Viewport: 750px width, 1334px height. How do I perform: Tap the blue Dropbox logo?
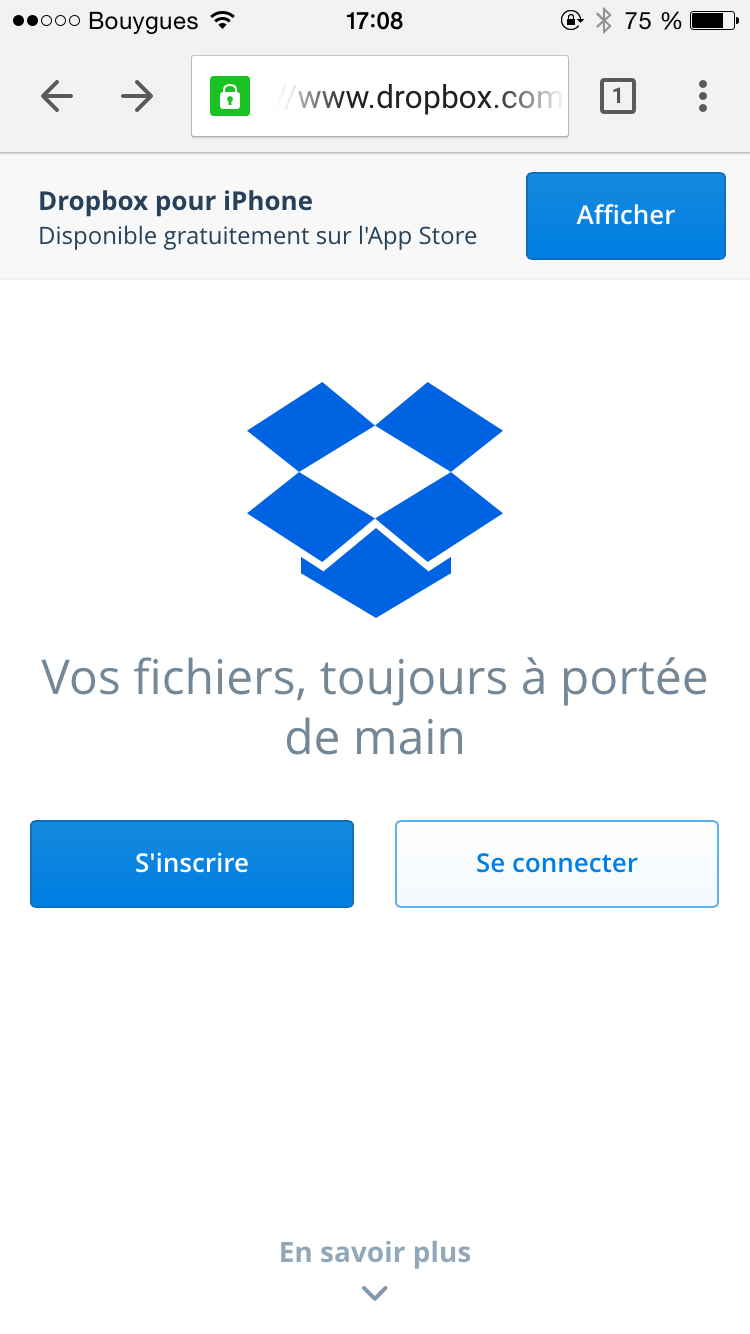pos(375,499)
